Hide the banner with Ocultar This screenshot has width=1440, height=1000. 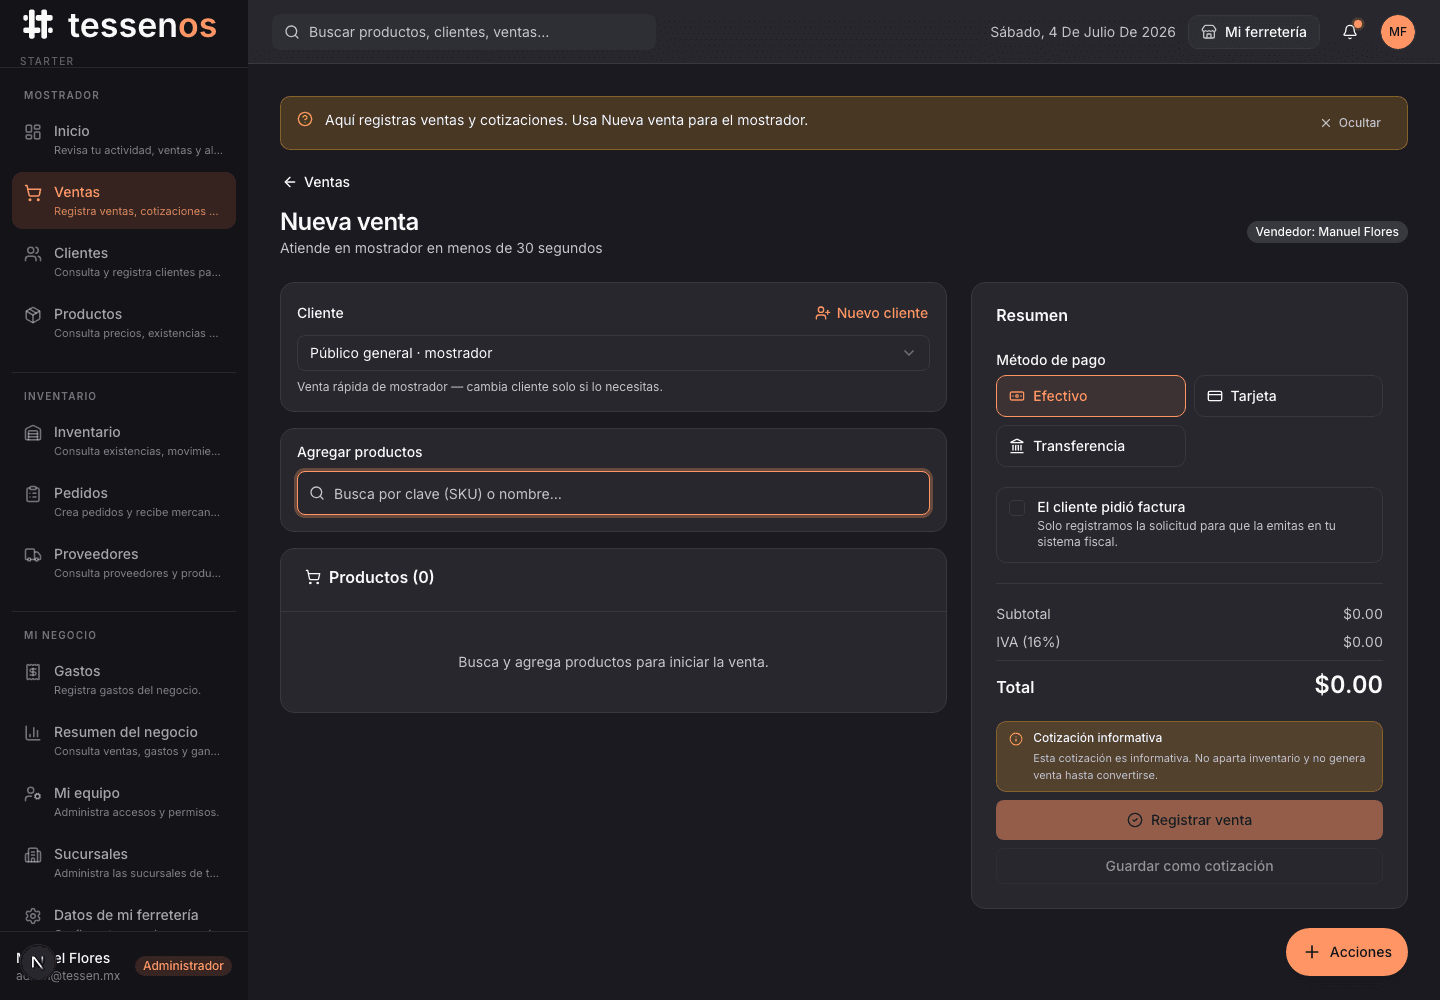(1351, 123)
